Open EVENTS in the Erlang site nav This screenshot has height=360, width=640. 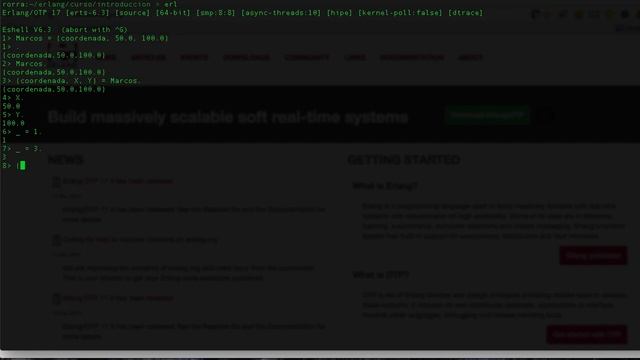(194, 58)
